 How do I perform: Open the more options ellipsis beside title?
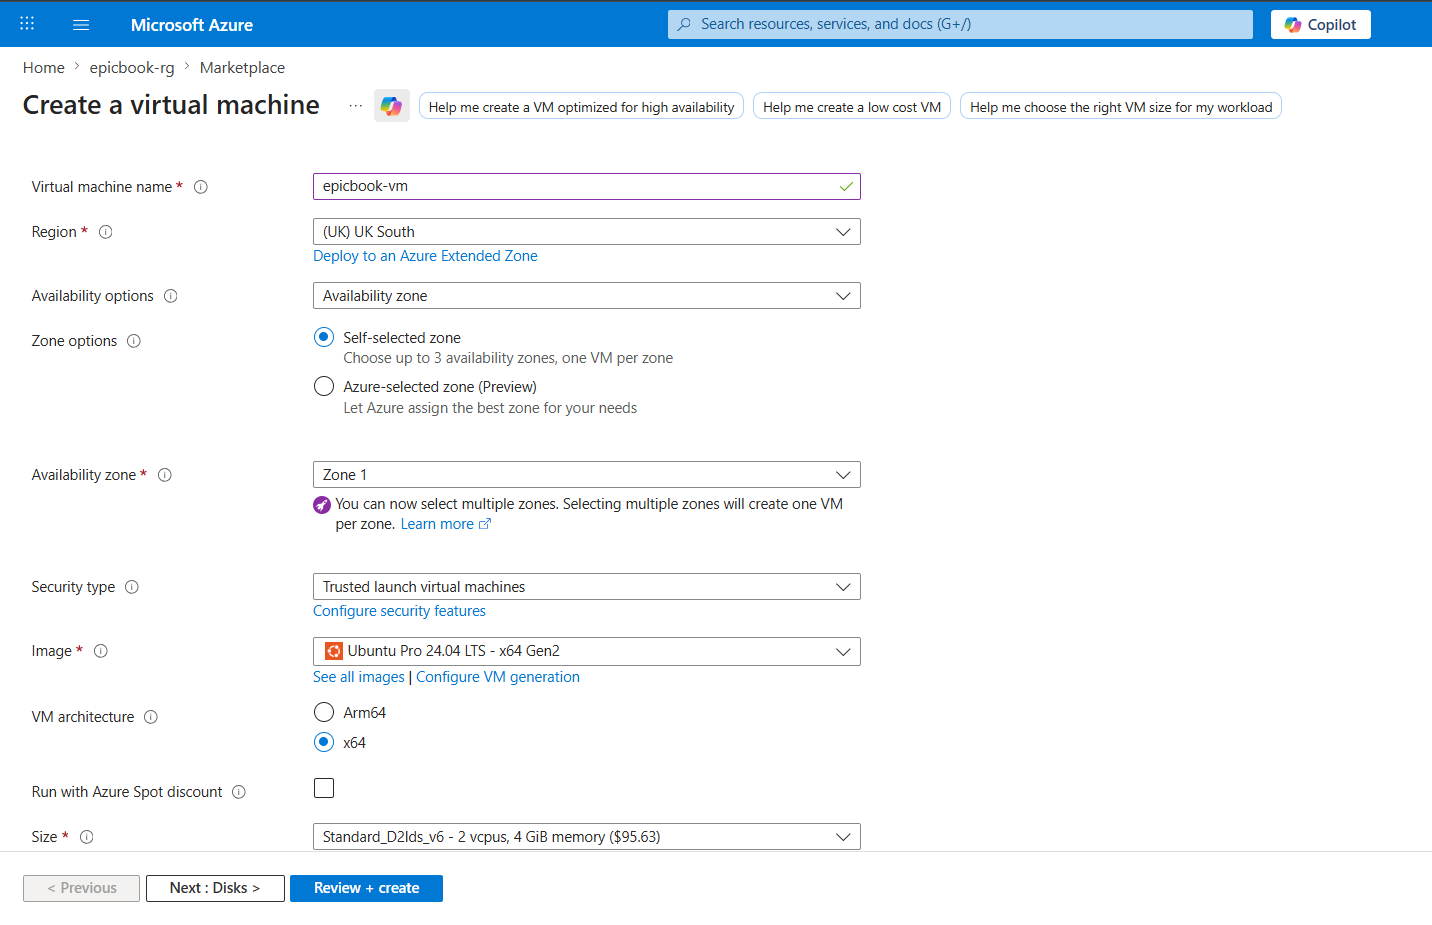tap(356, 106)
